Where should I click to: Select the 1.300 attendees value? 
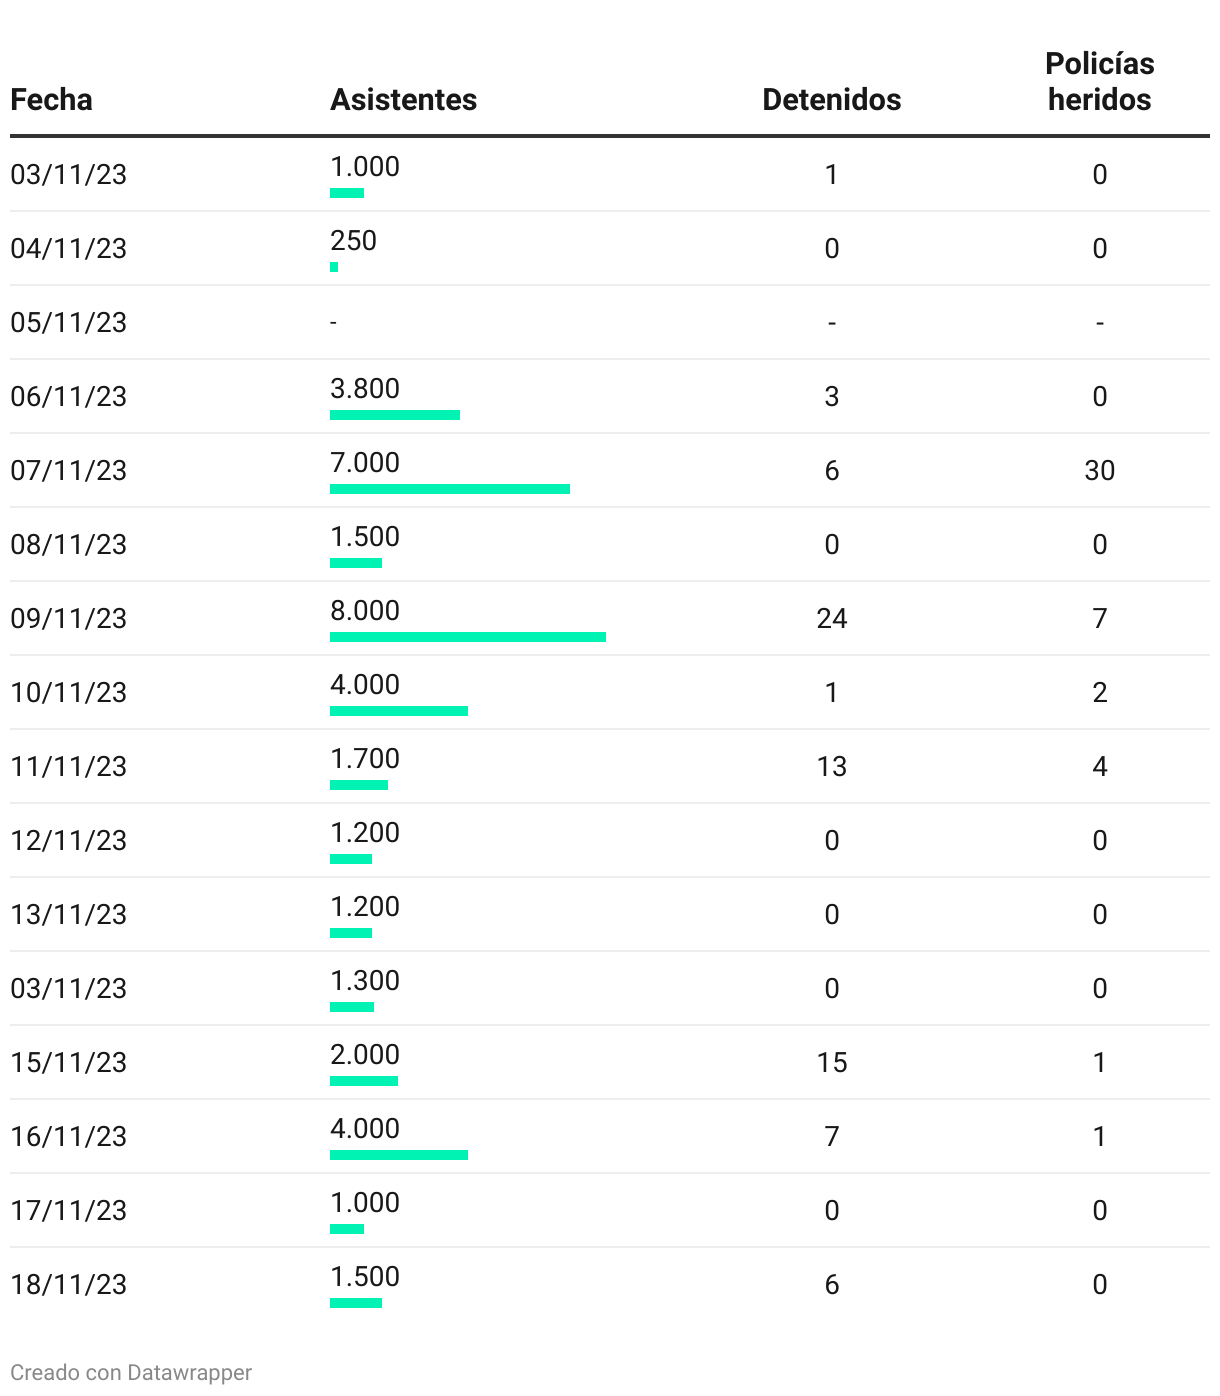pyautogui.click(x=365, y=981)
